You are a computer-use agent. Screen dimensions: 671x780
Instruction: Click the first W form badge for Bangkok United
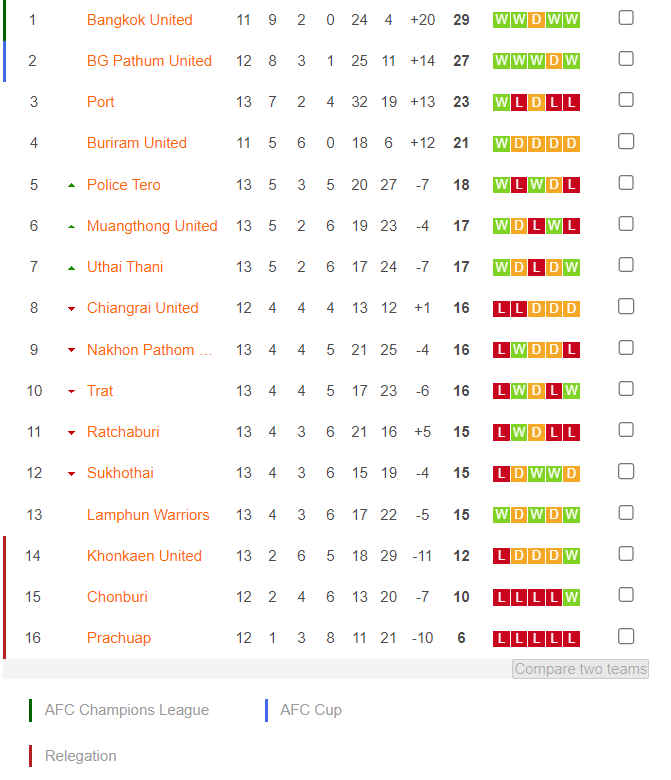tap(501, 20)
